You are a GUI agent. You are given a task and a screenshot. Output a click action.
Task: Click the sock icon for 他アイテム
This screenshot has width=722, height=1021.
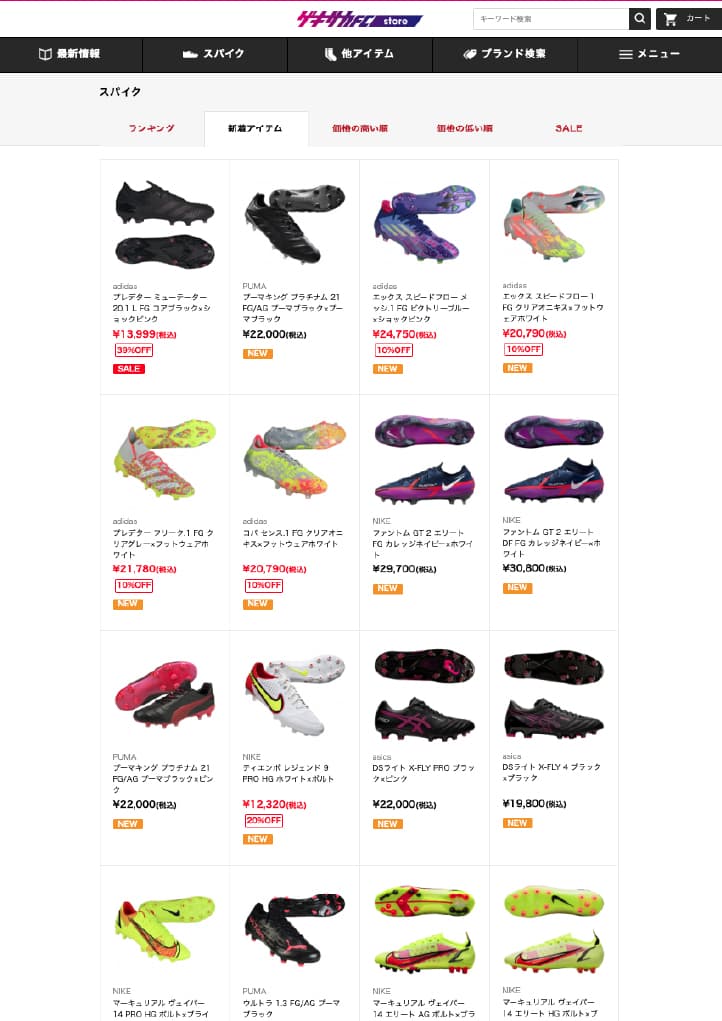[331, 54]
